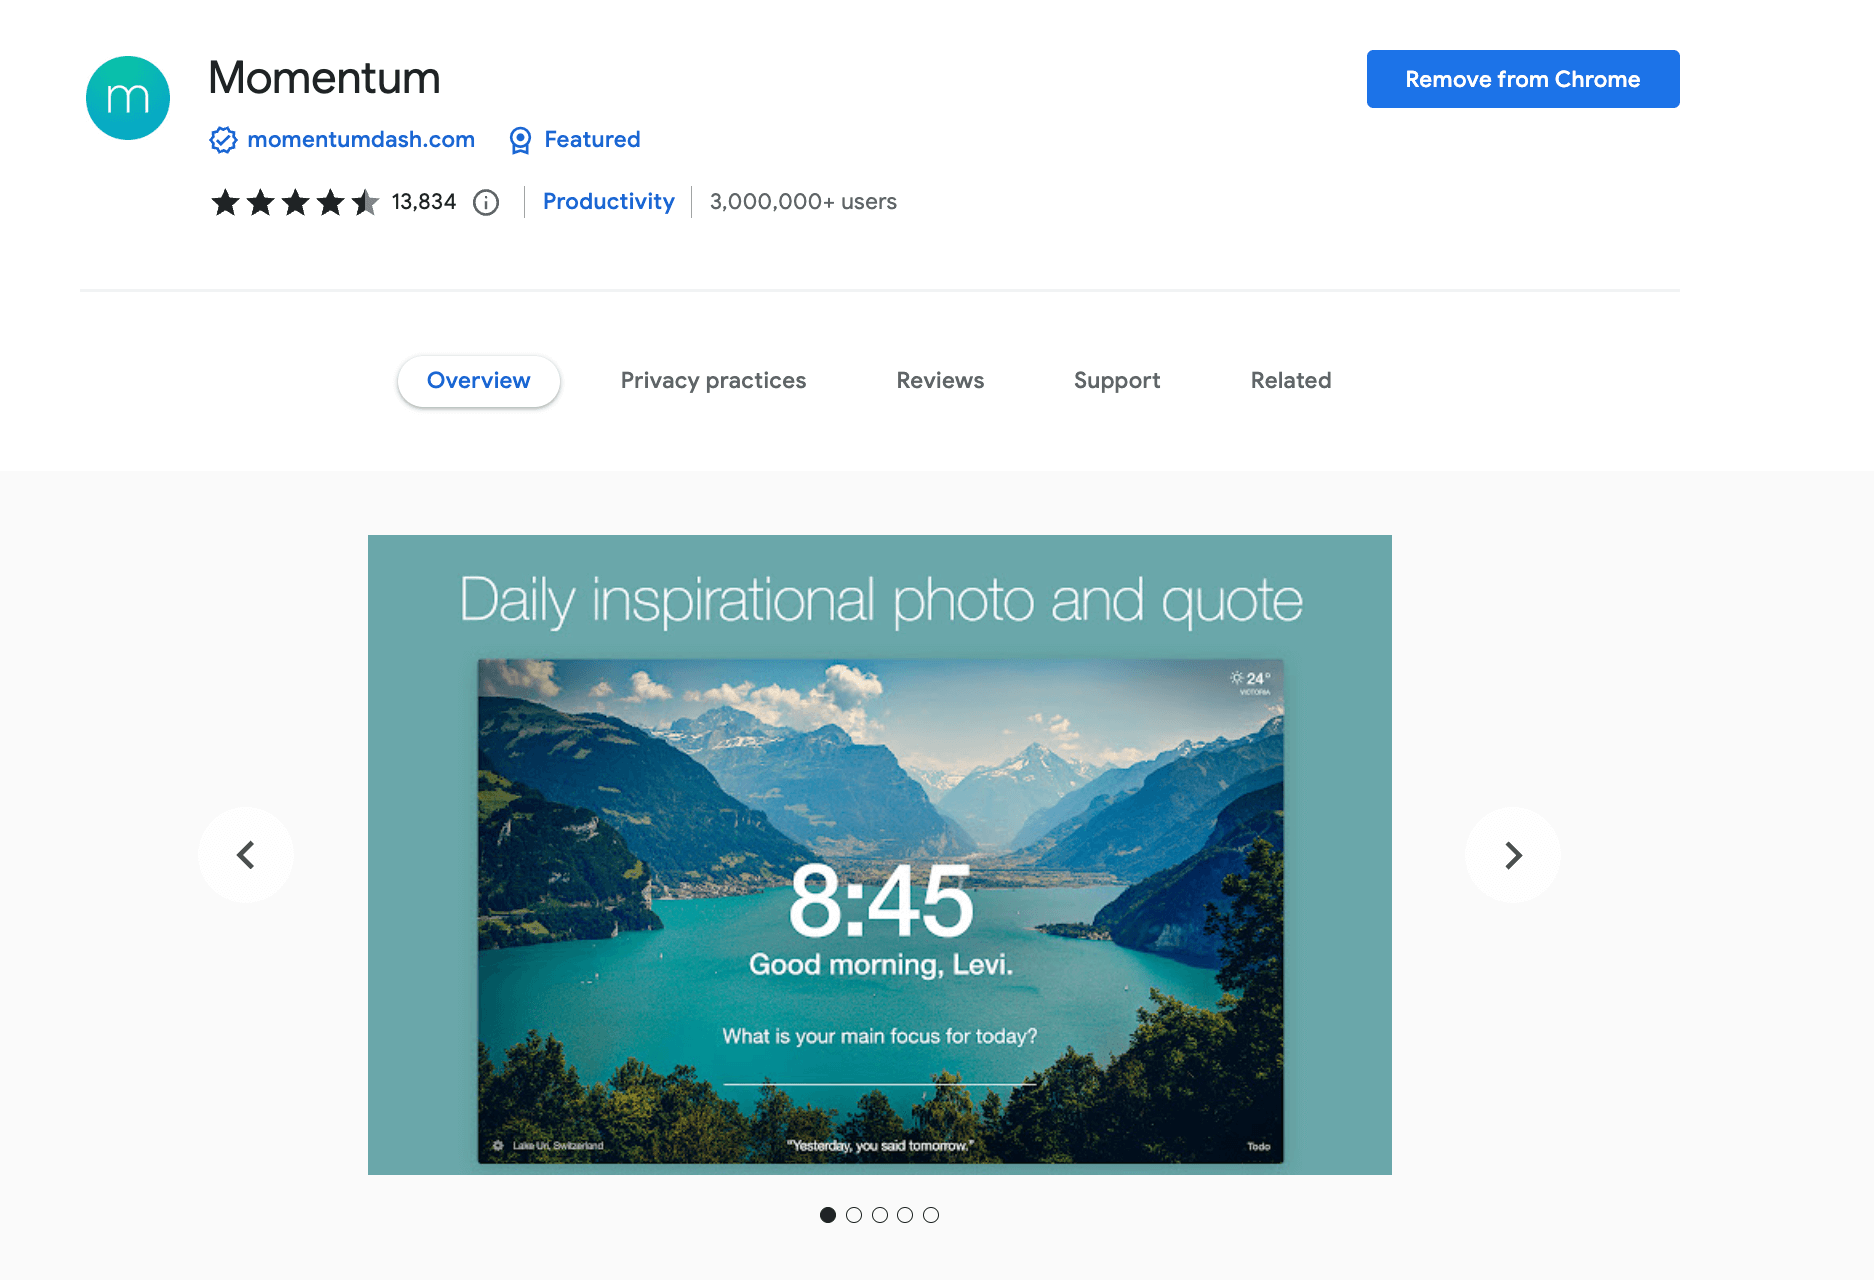This screenshot has height=1280, width=1874.
Task: Select the third carousel dot
Action: point(880,1215)
